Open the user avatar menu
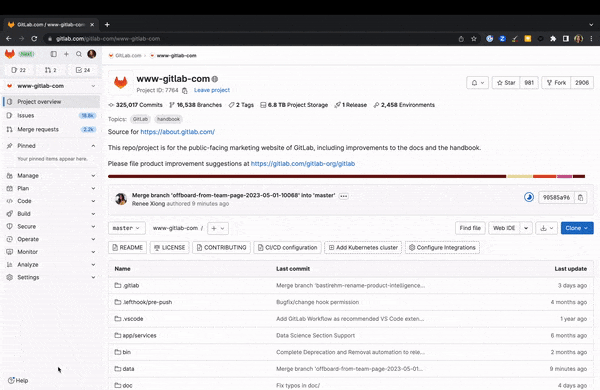The width and height of the screenshot is (600, 390). click(x=91, y=54)
